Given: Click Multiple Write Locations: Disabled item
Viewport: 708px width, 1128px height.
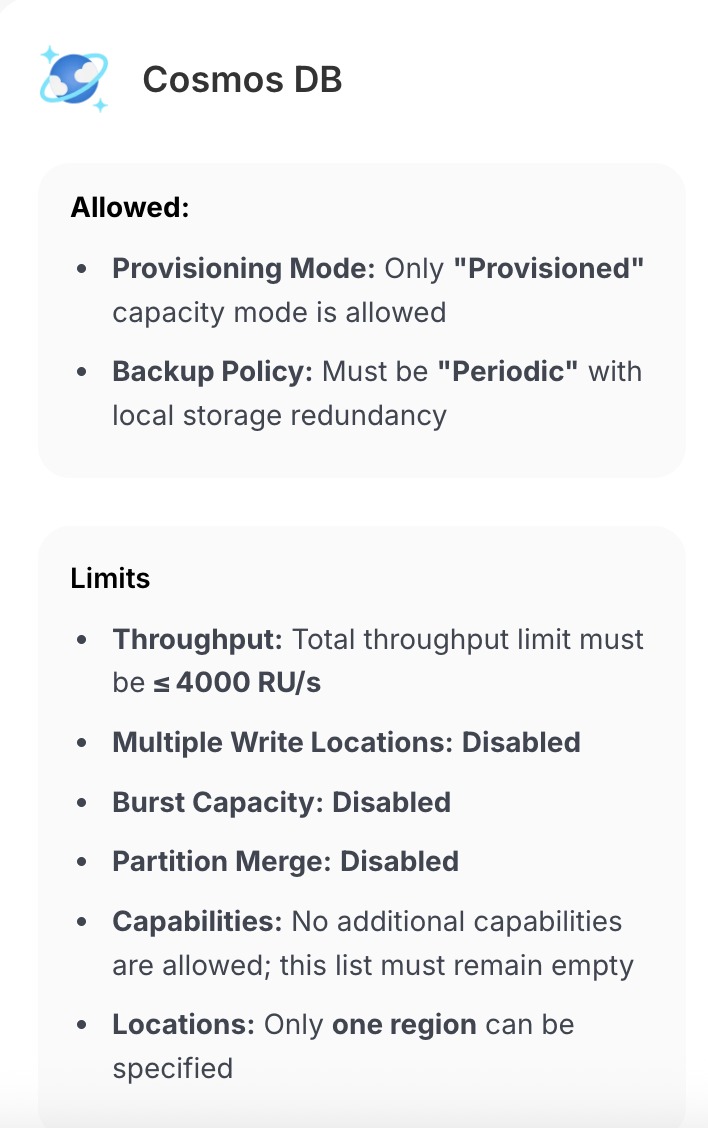Looking at the screenshot, I should tap(346, 743).
